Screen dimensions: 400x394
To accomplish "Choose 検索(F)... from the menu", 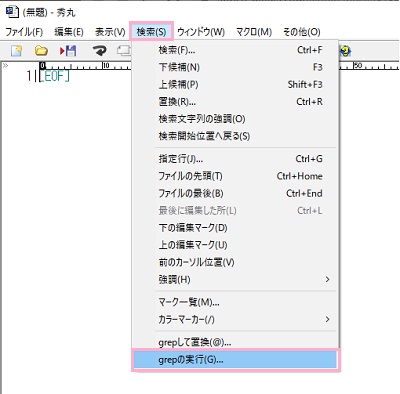I will click(x=235, y=50).
